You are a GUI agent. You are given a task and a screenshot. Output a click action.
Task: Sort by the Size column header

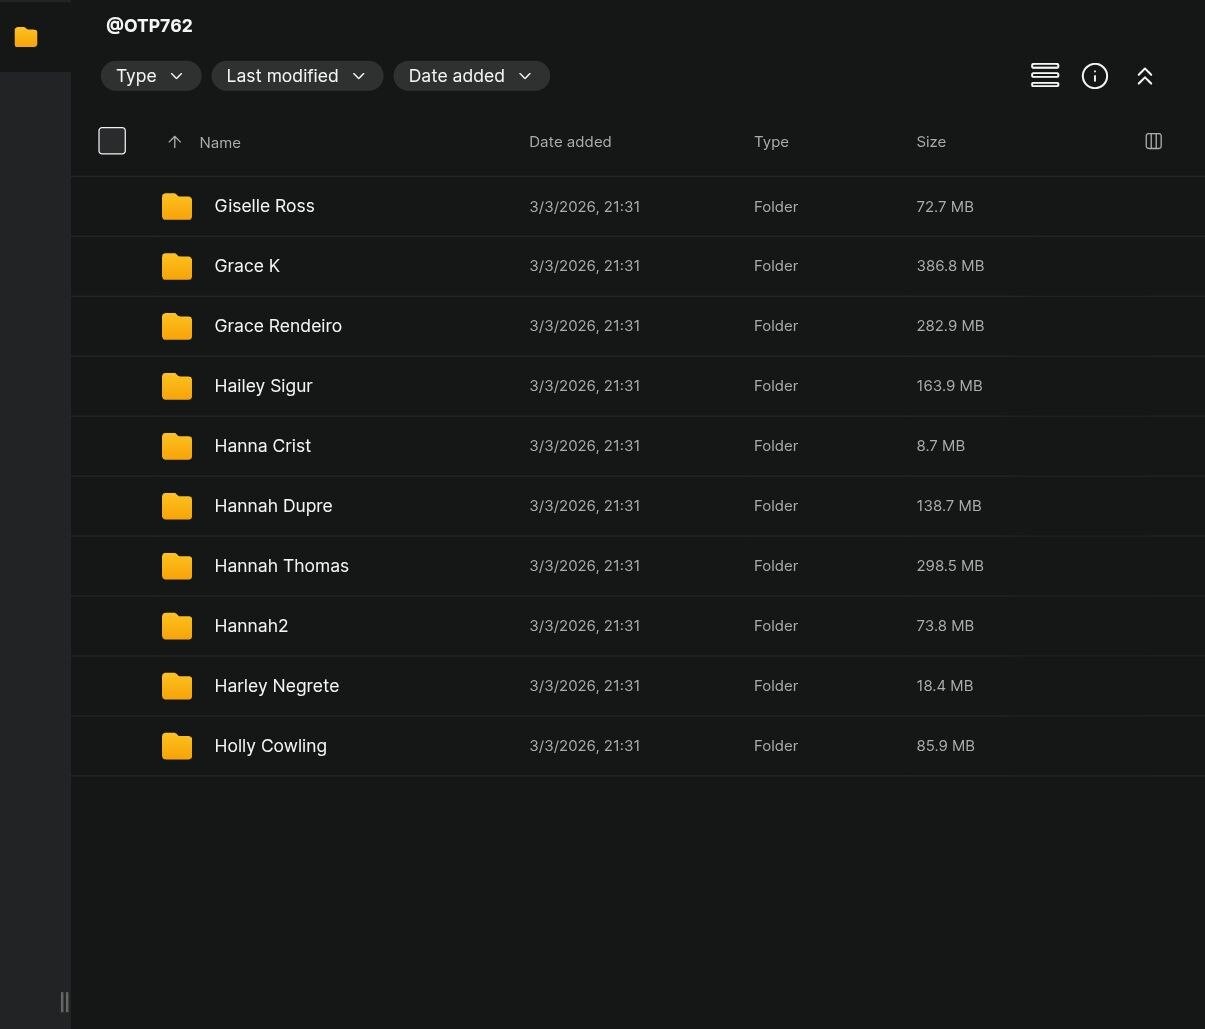click(930, 142)
